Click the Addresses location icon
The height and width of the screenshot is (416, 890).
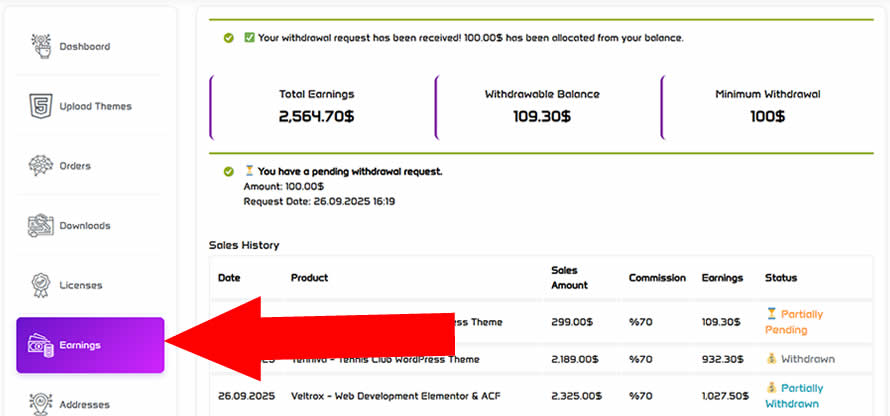[x=41, y=402]
